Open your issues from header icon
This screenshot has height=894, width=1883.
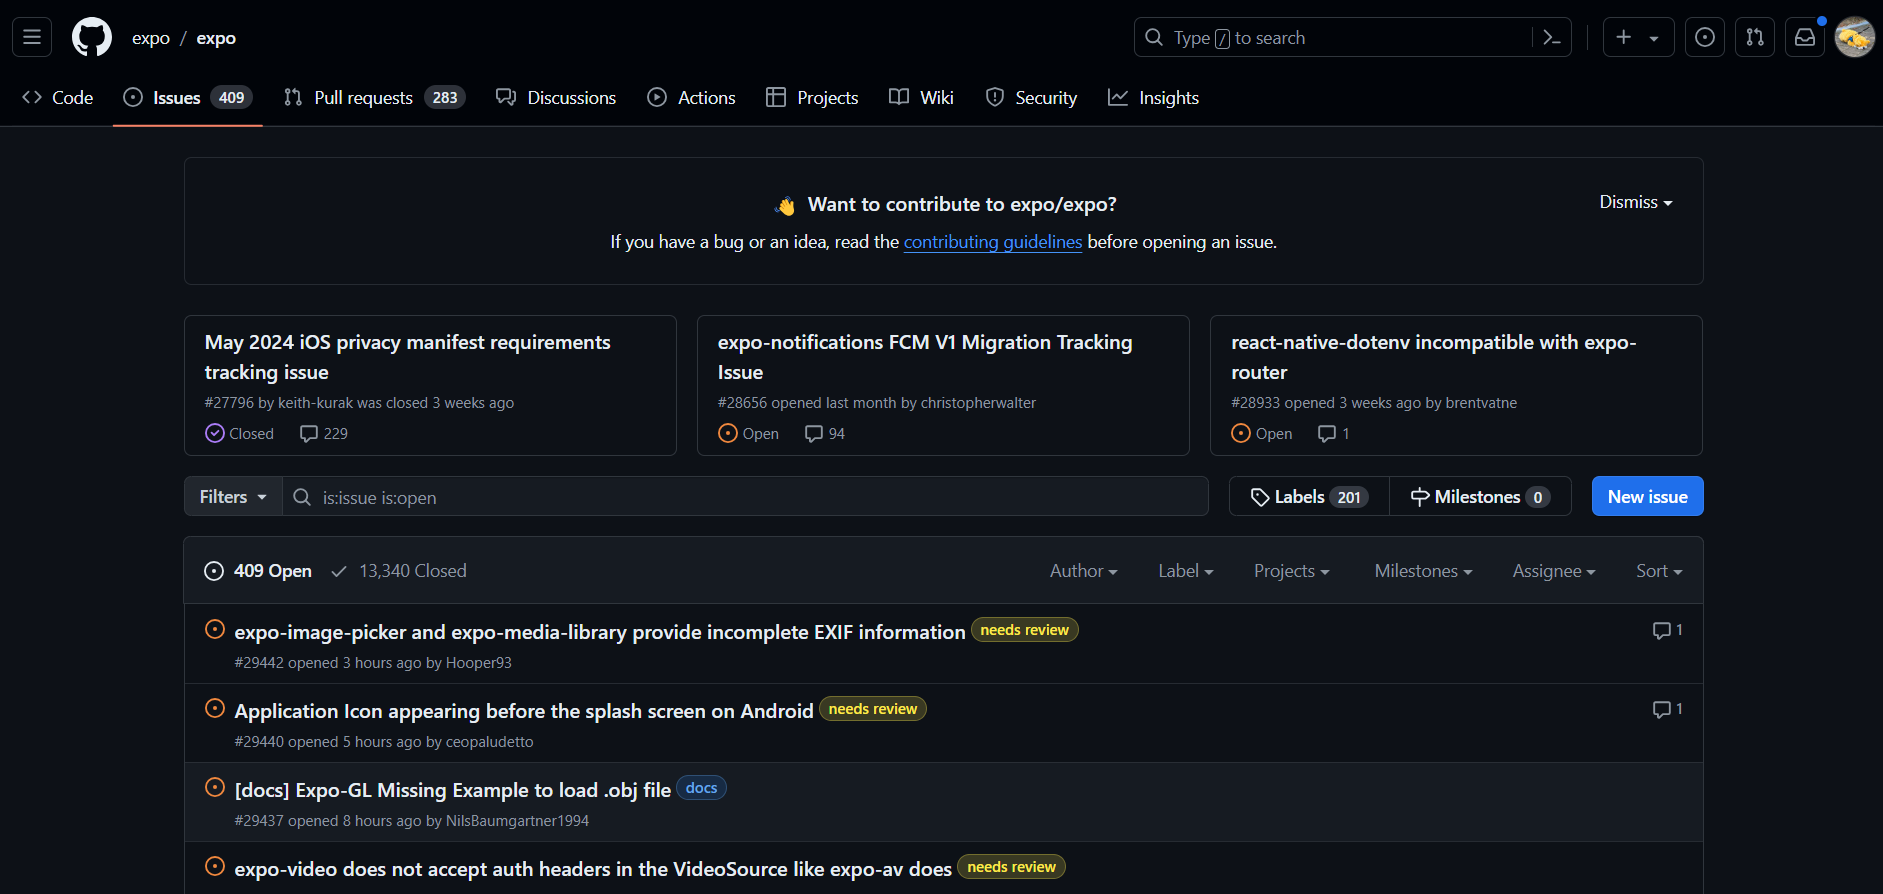[x=1705, y=37]
